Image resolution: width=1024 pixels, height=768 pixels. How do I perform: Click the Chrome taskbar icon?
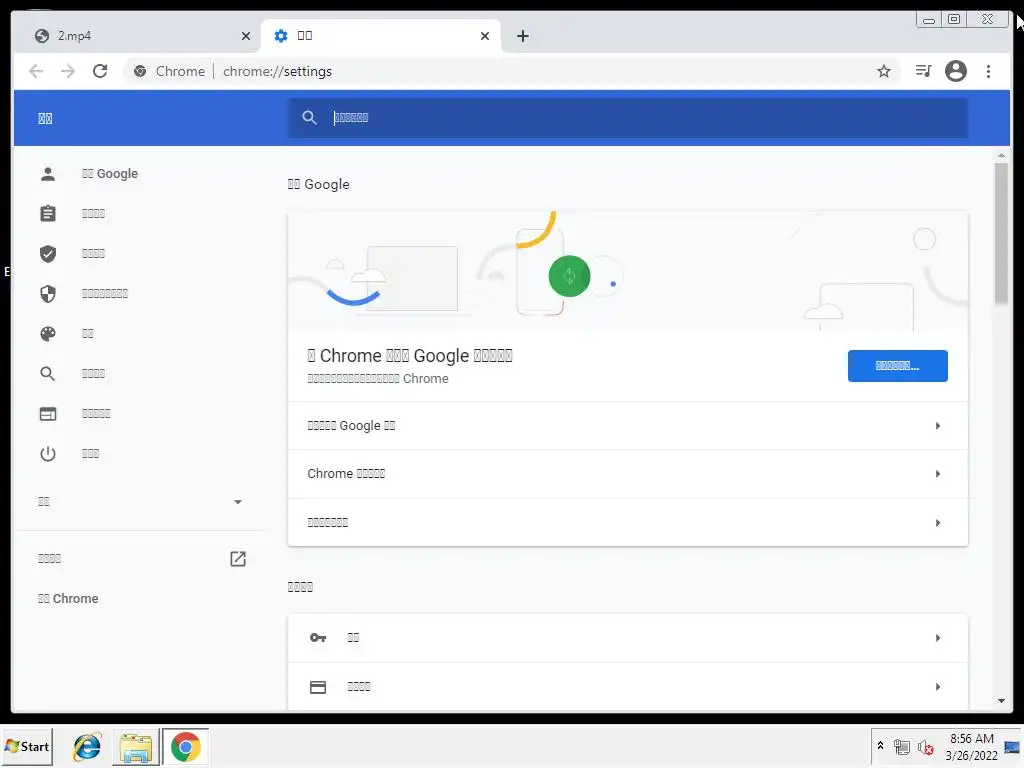coord(185,746)
